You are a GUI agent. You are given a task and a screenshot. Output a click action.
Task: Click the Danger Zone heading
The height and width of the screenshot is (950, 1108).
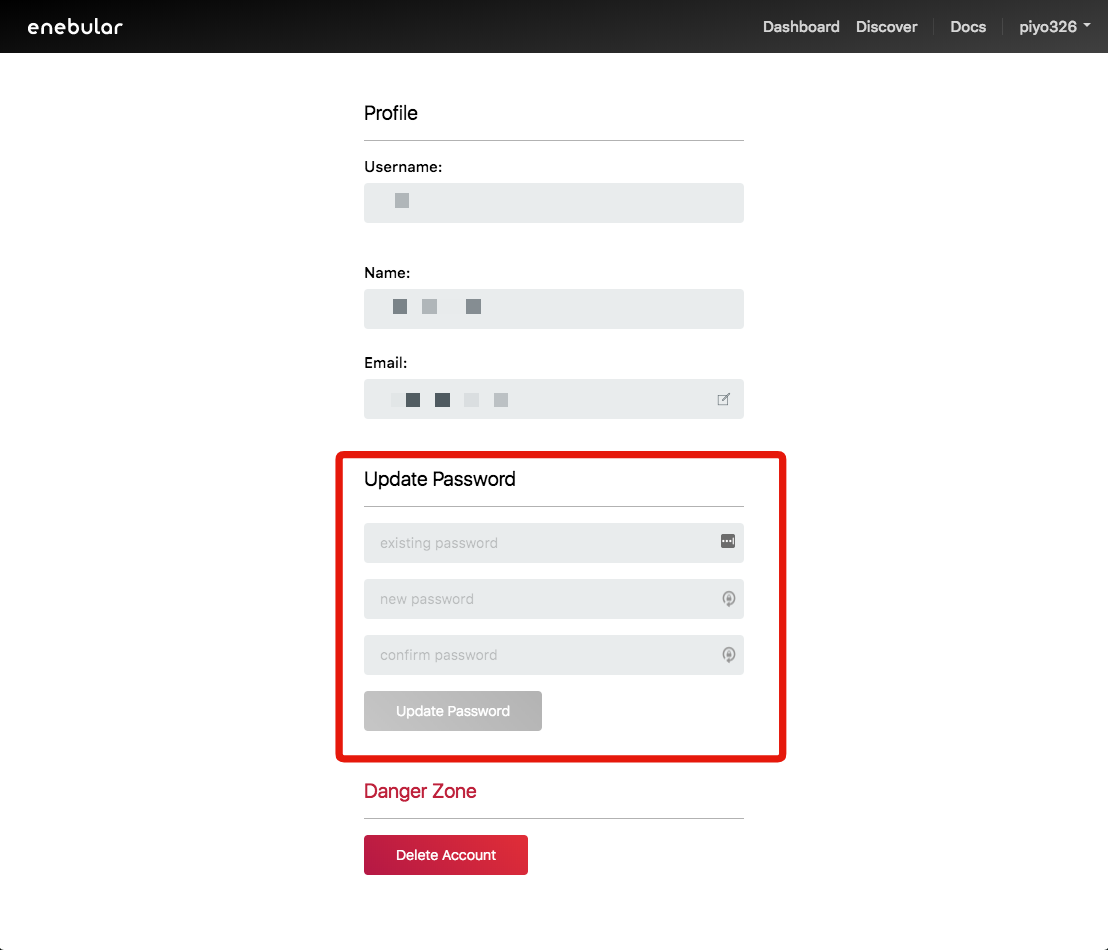[x=420, y=791]
